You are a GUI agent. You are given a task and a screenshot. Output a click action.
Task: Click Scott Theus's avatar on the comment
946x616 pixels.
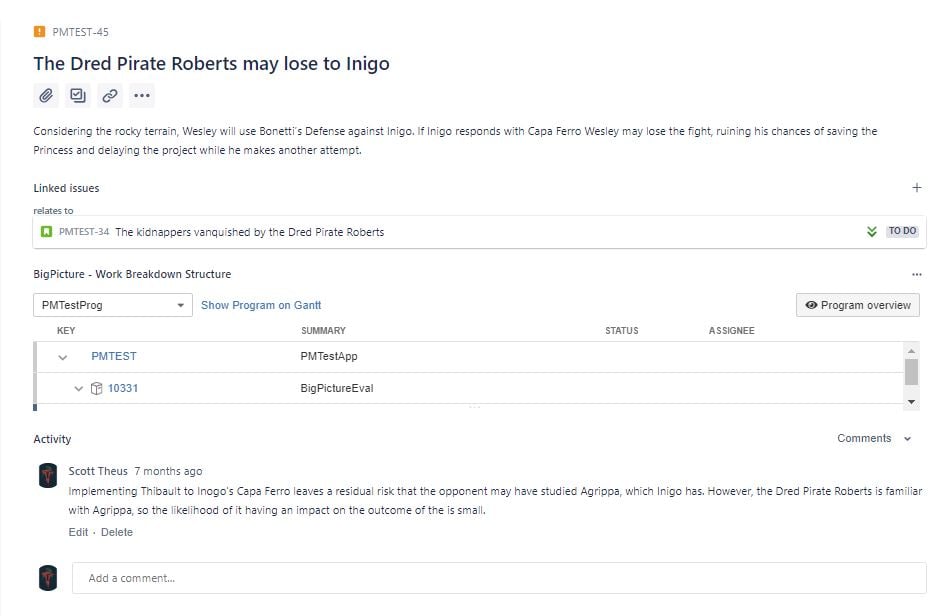(48, 475)
